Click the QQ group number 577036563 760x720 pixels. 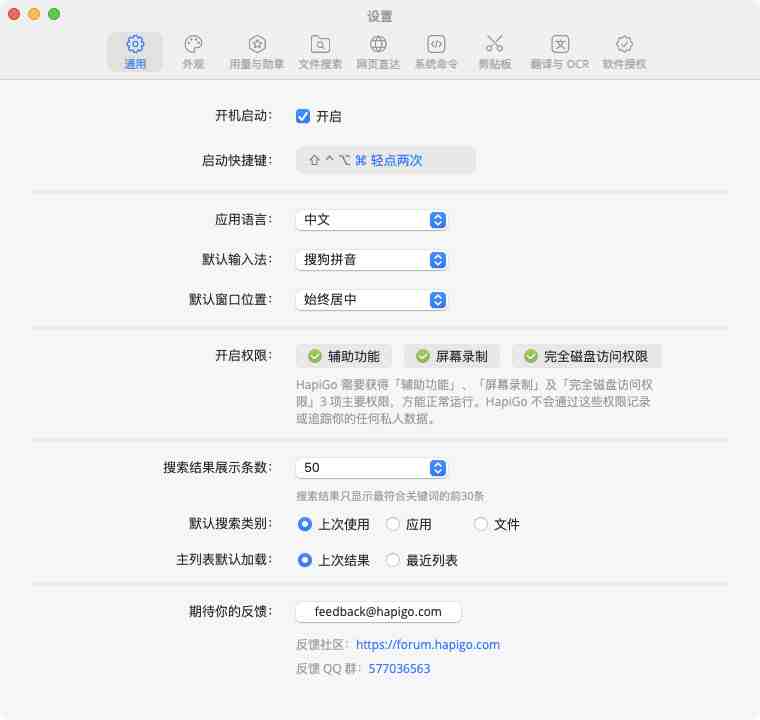point(399,669)
